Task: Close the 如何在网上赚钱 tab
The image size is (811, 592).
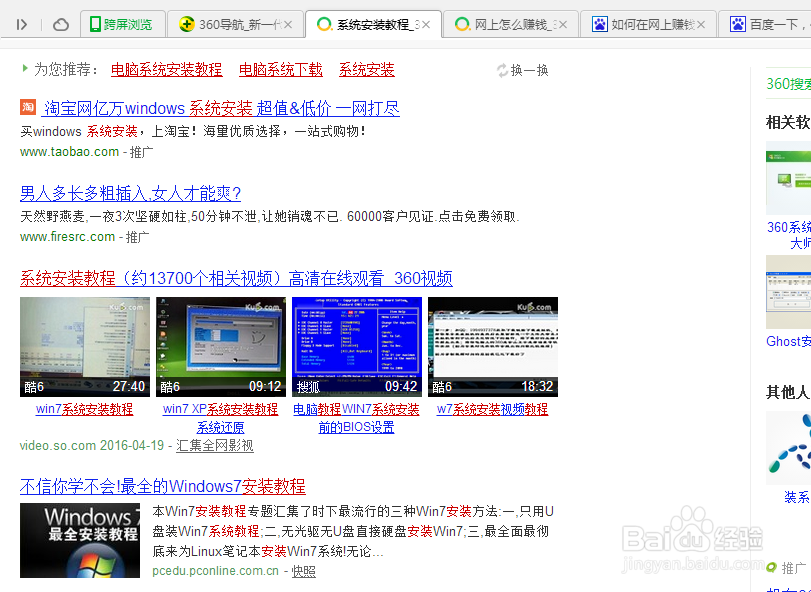Action: [701, 24]
